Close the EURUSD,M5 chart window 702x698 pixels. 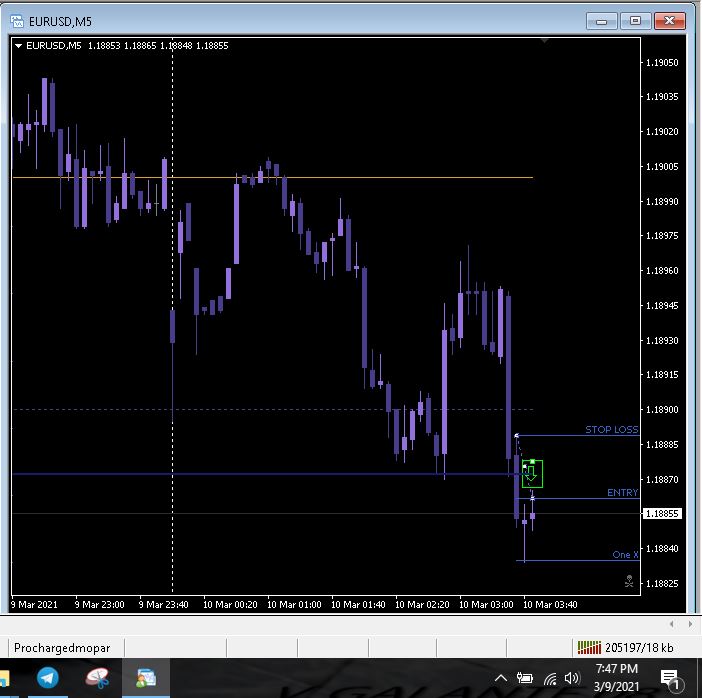pyautogui.click(x=669, y=21)
